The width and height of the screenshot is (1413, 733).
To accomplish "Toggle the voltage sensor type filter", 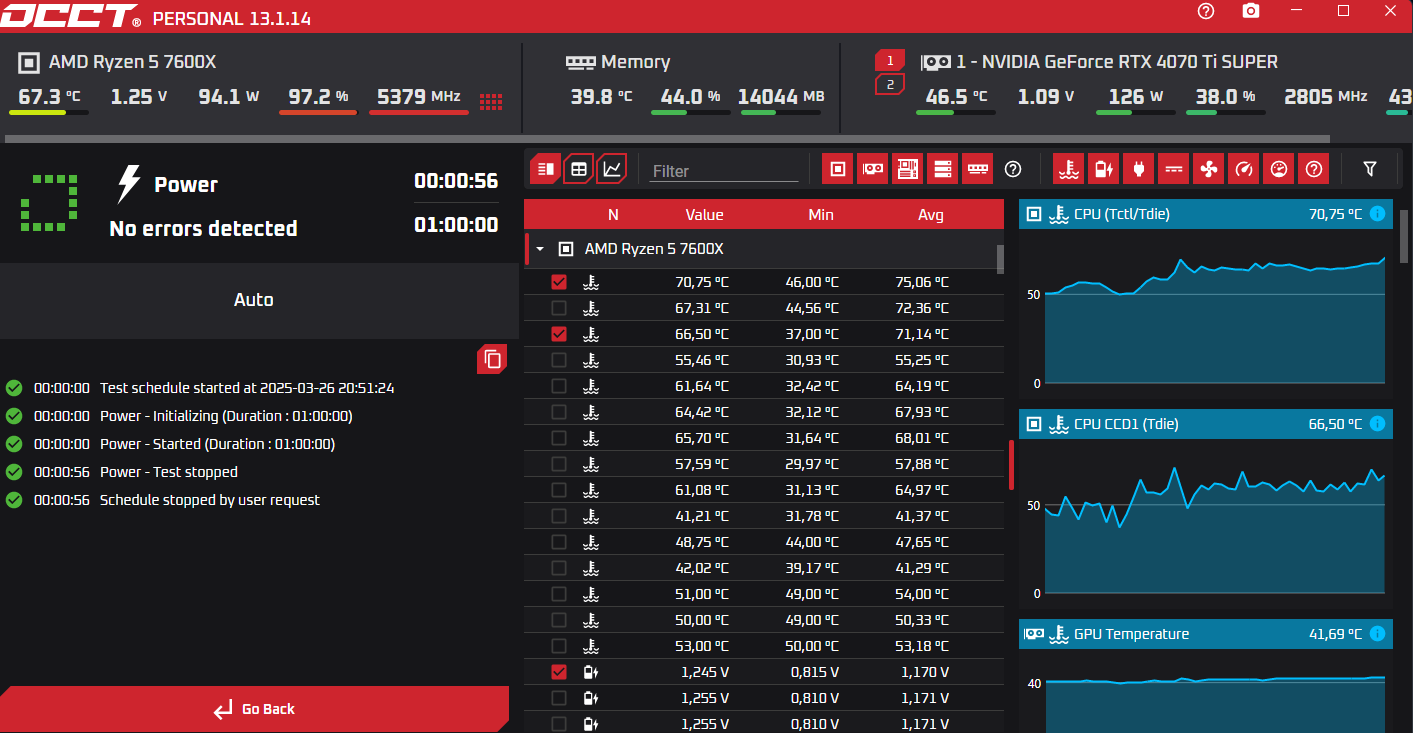I will 1103,169.
